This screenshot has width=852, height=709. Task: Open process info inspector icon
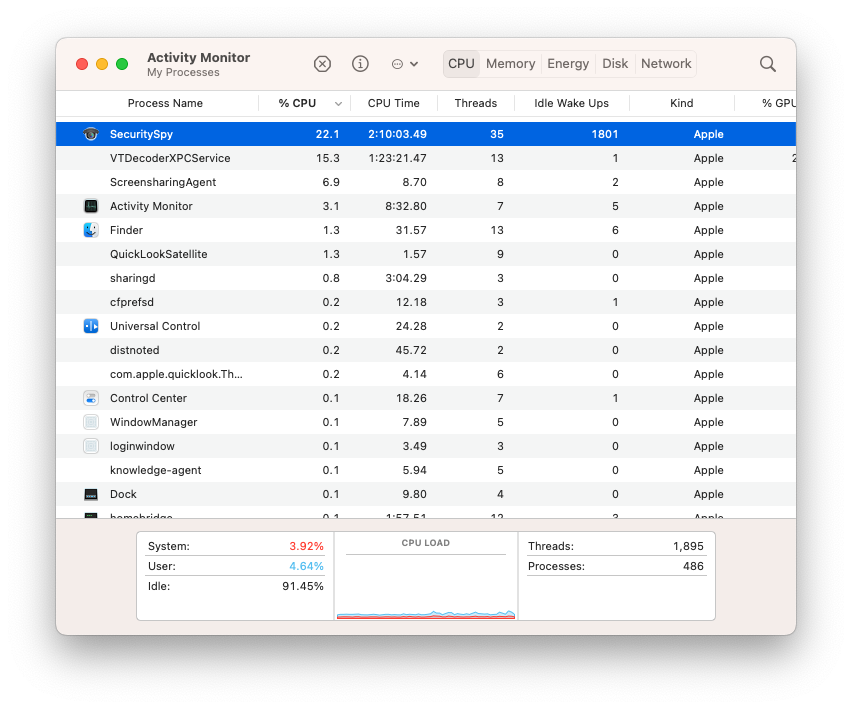click(360, 64)
